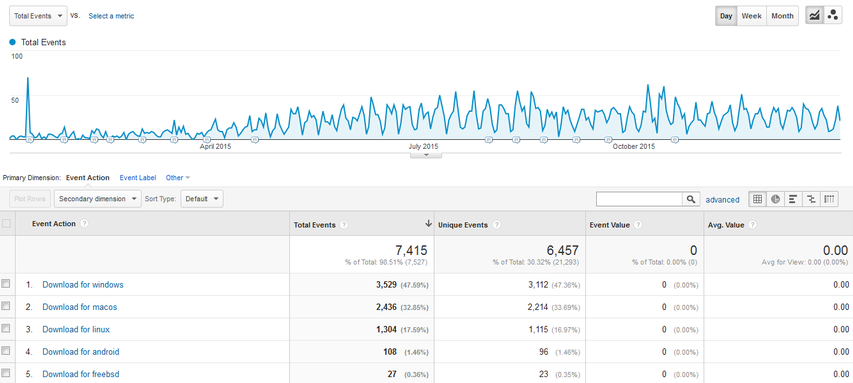Viewport: 853px width, 383px height.
Task: Sort by Event Action column header
Action: pyautogui.click(x=54, y=224)
